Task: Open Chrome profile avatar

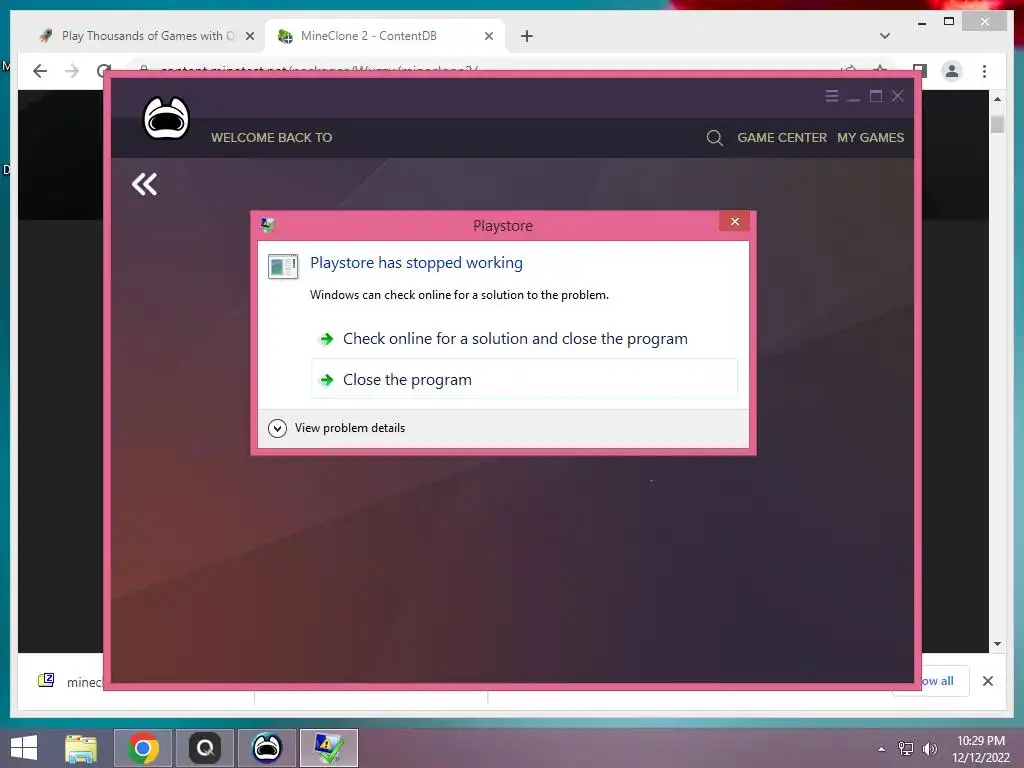Action: coord(952,71)
